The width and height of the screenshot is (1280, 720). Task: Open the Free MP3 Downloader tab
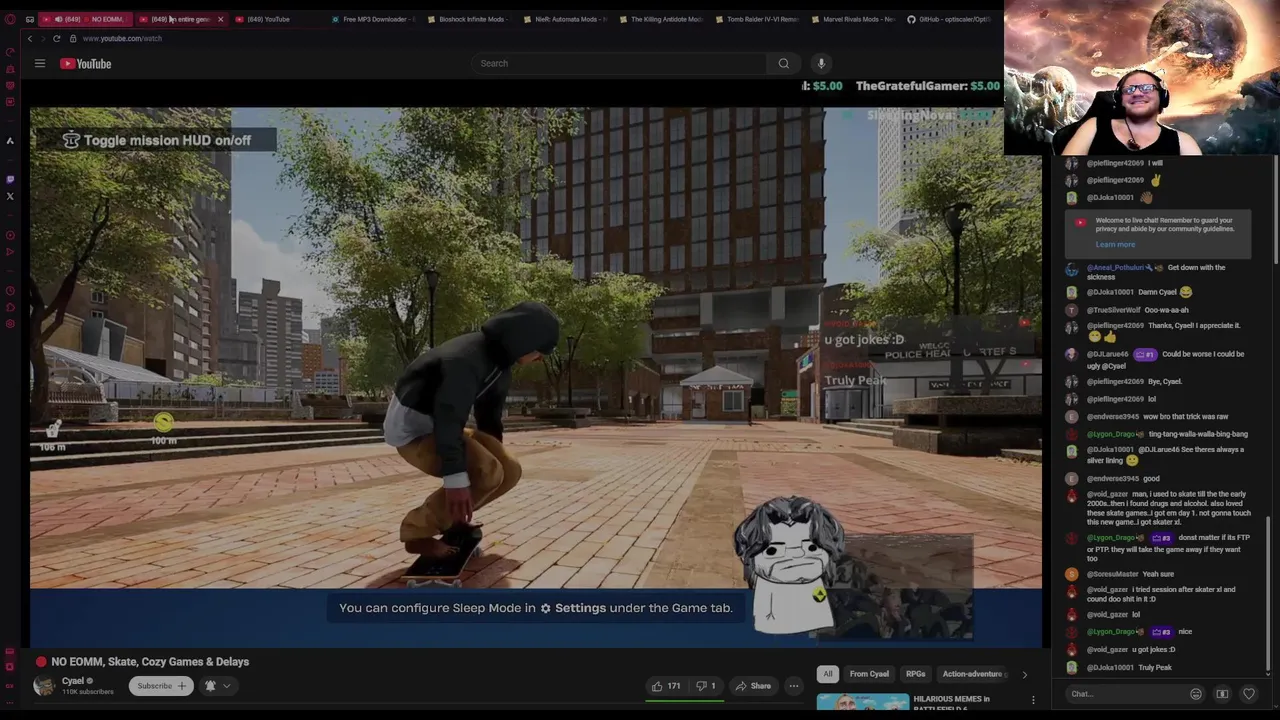372,19
